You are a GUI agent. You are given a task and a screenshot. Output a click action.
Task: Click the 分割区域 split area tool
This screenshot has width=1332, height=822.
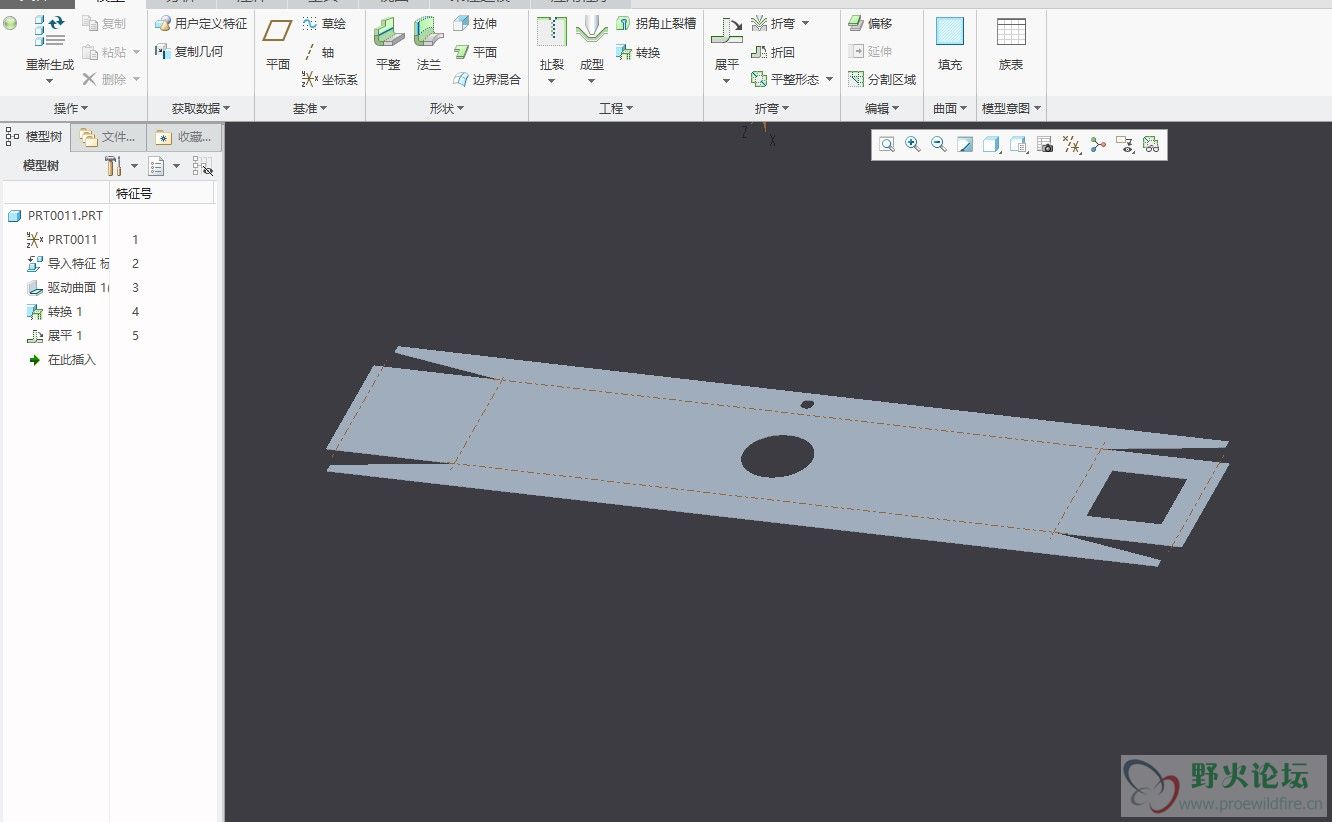pyautogui.click(x=882, y=79)
